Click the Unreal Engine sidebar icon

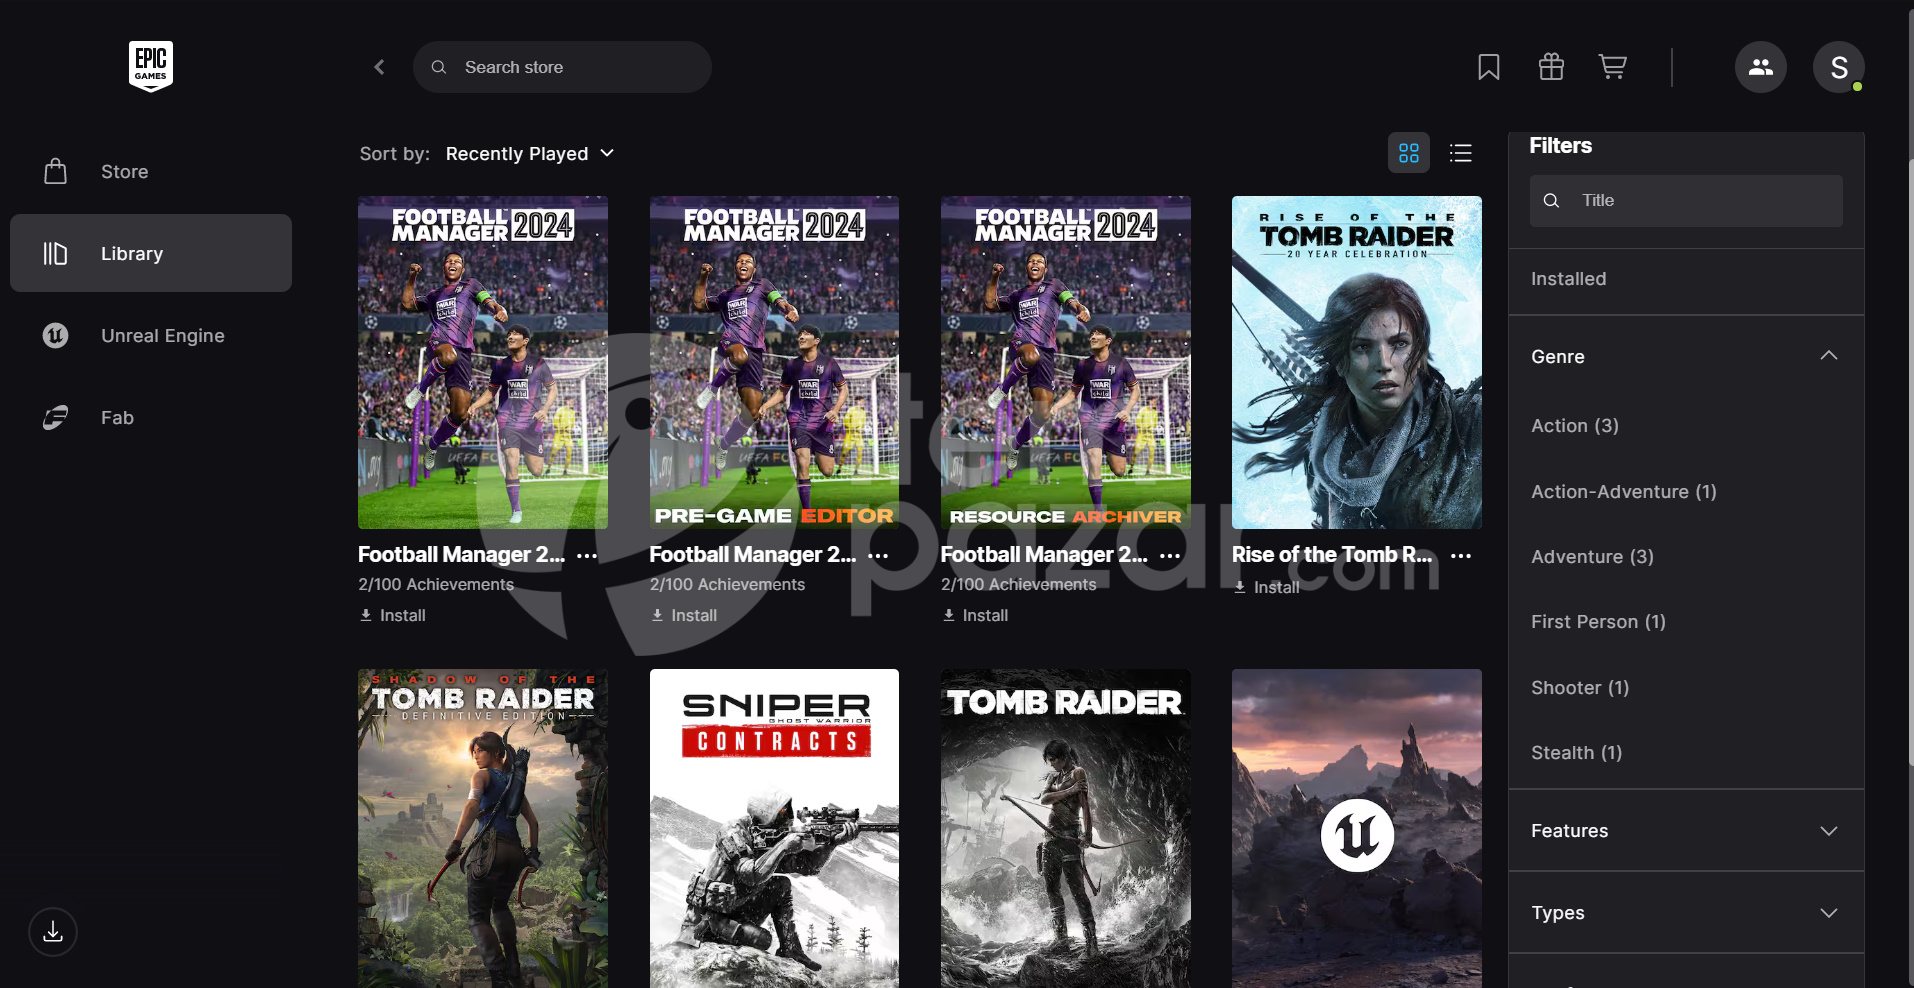55,335
